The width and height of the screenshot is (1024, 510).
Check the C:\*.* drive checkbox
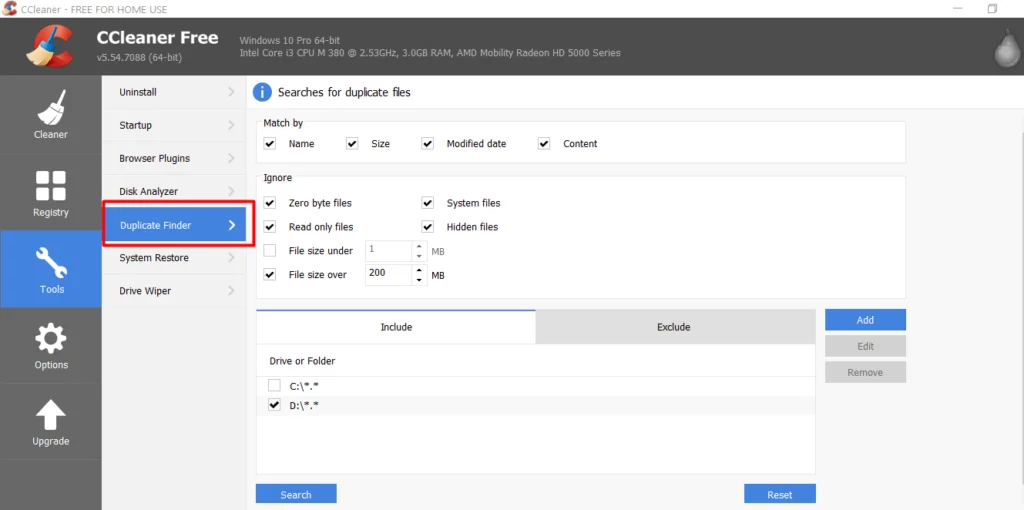coord(274,385)
